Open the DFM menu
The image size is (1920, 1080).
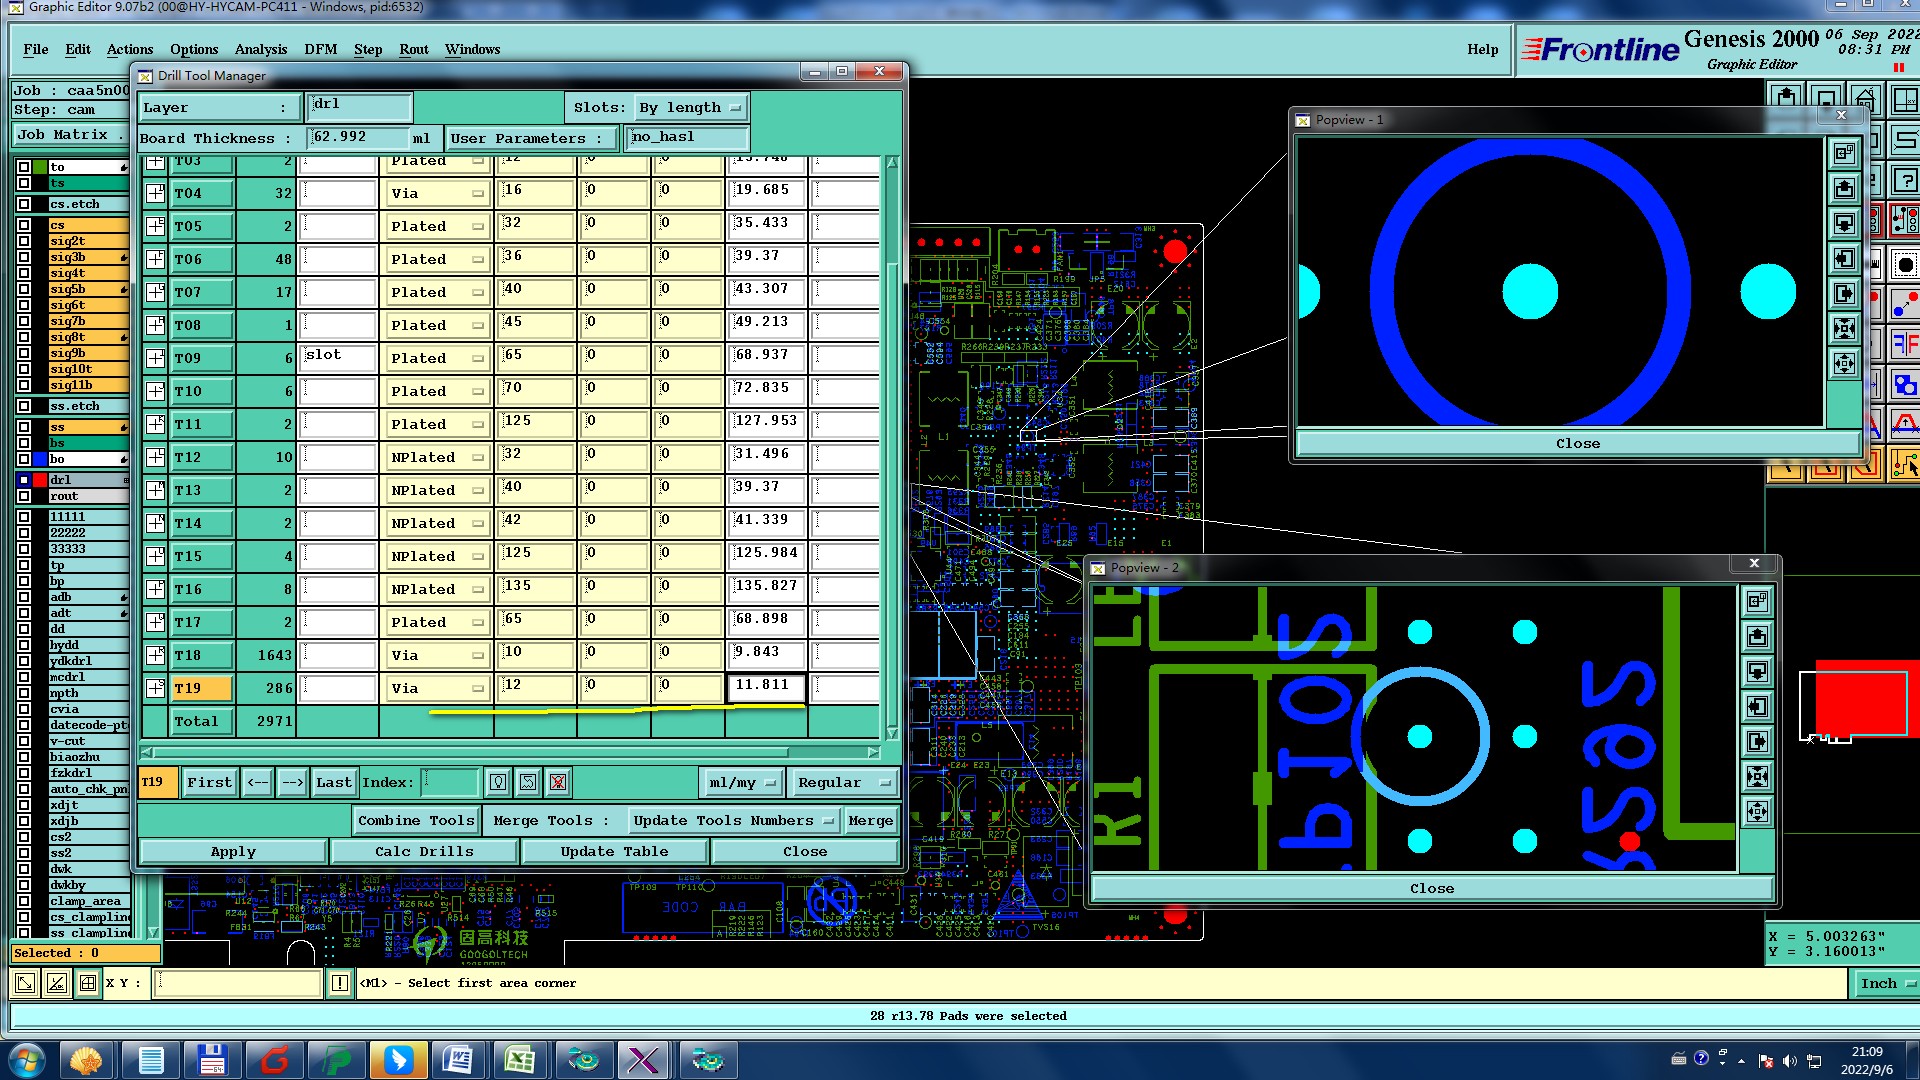(x=320, y=49)
